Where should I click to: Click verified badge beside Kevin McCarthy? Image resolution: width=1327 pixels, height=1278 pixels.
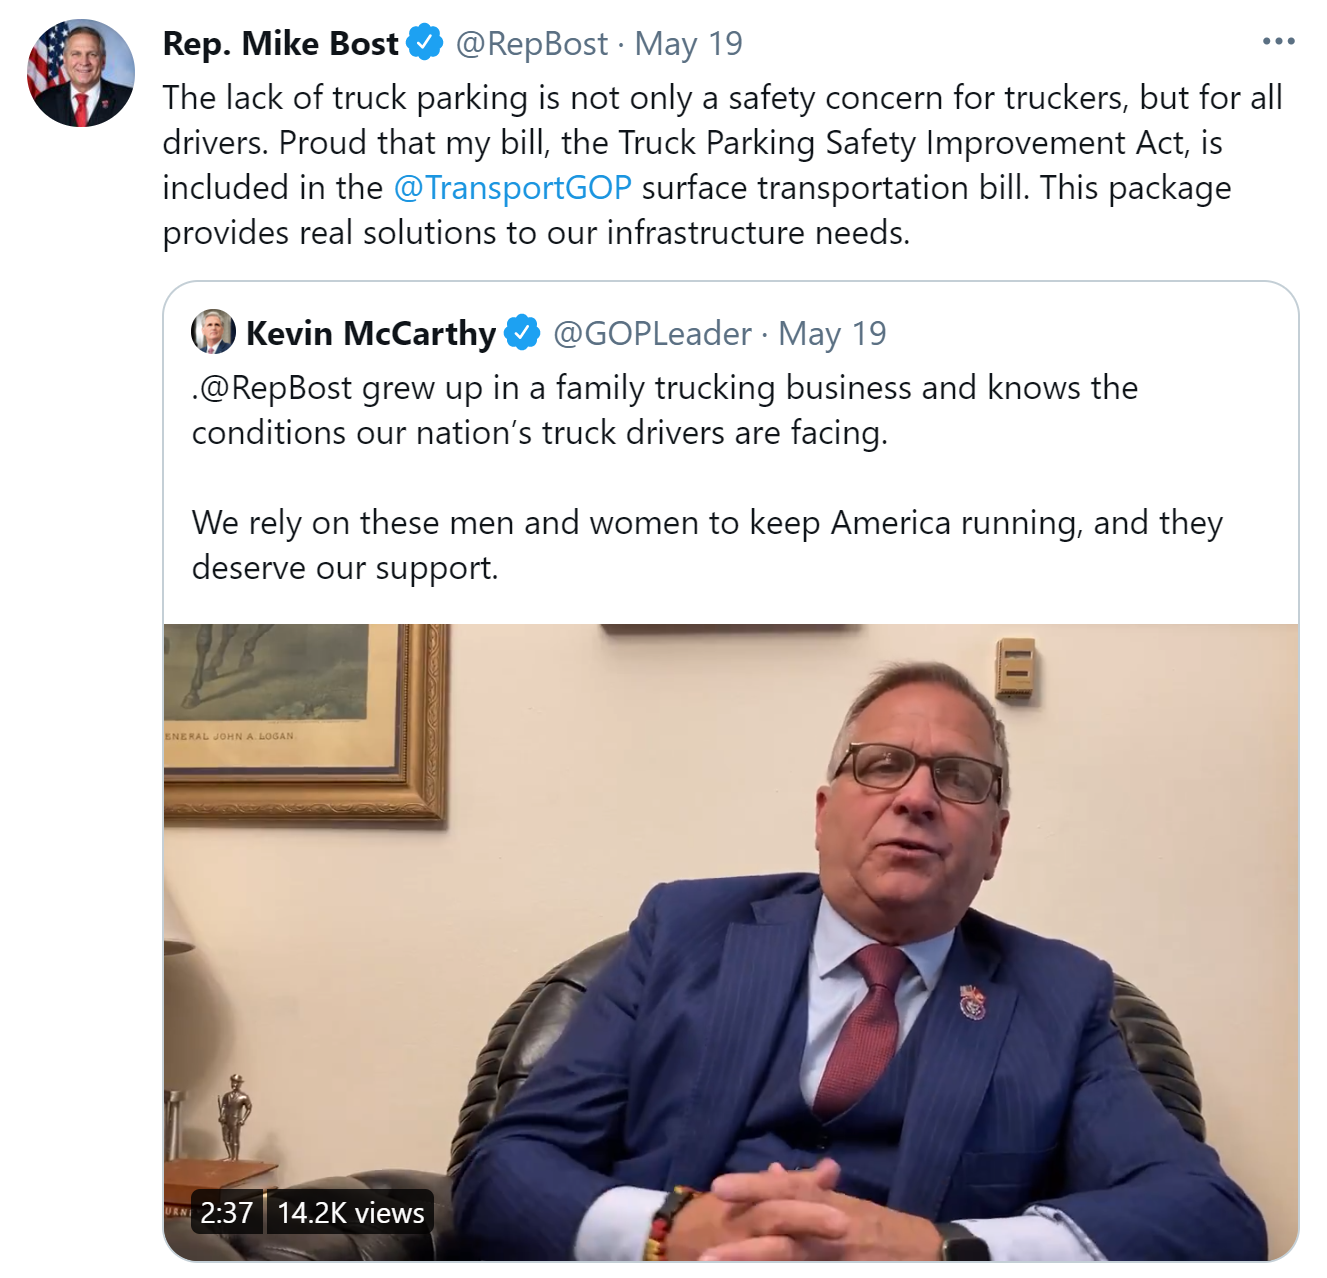click(522, 333)
